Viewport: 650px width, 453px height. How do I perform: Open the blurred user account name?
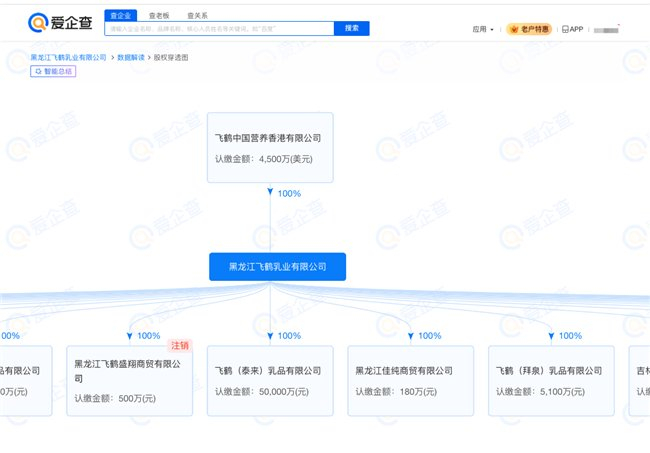606,30
